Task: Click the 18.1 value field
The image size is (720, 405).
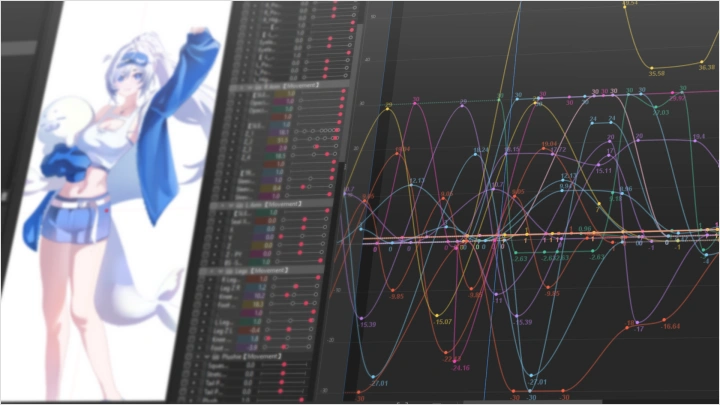Action: pos(280,132)
